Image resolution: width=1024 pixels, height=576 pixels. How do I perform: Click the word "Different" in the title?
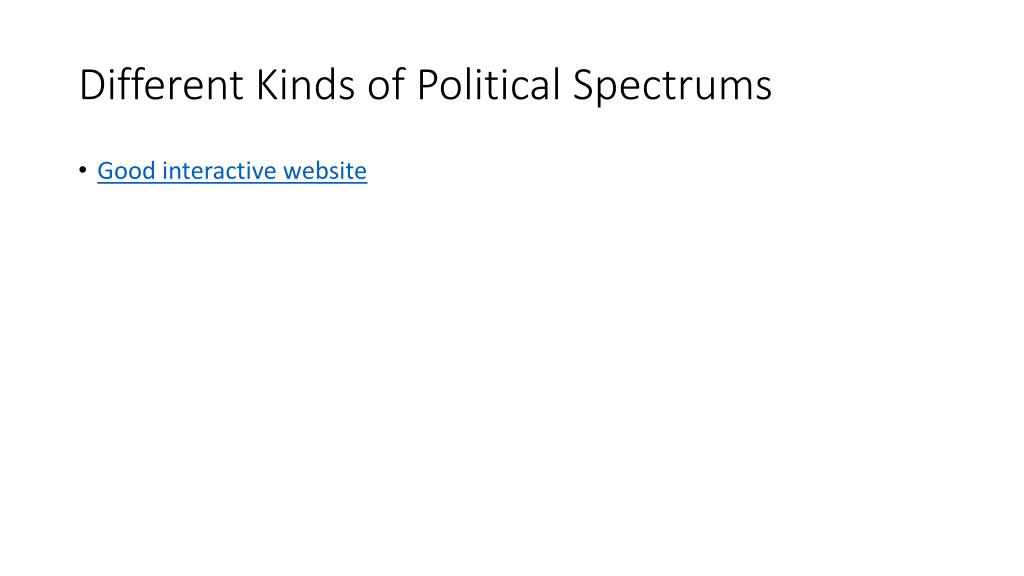point(161,84)
